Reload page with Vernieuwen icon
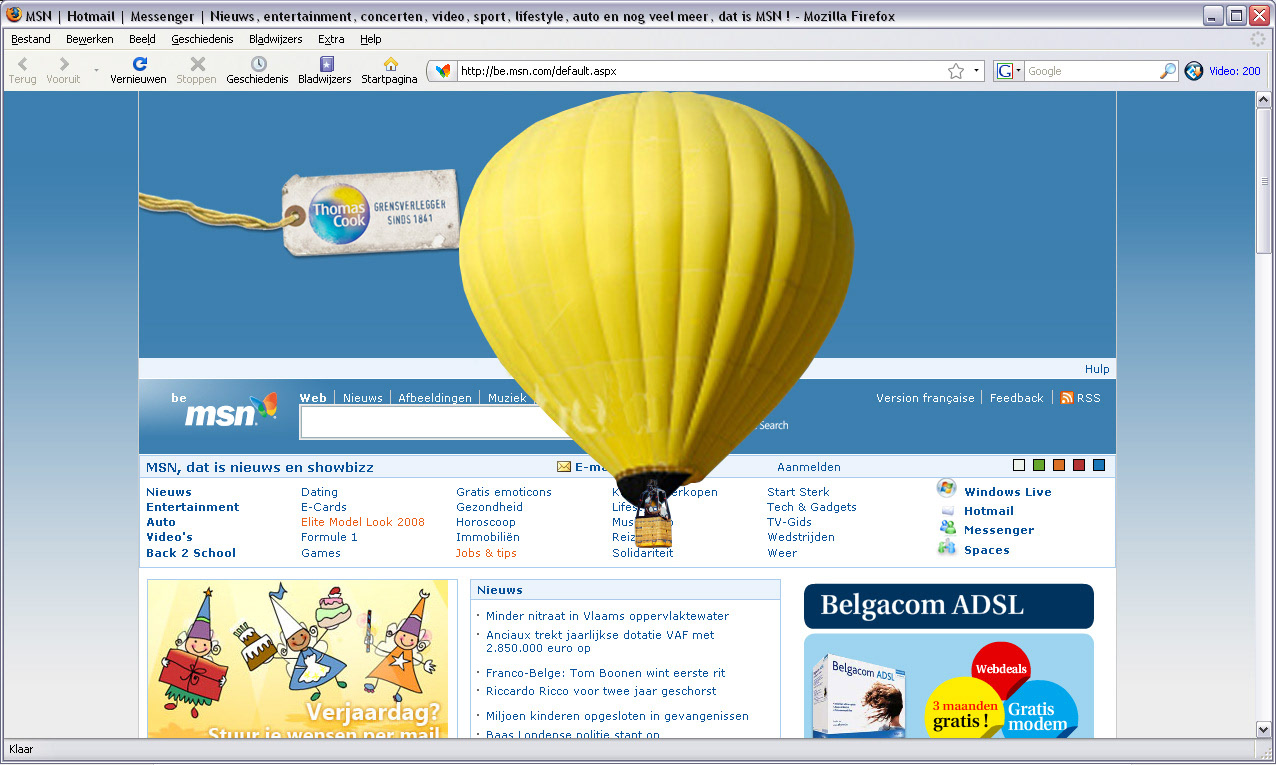The image size is (1276, 765). coord(139,64)
